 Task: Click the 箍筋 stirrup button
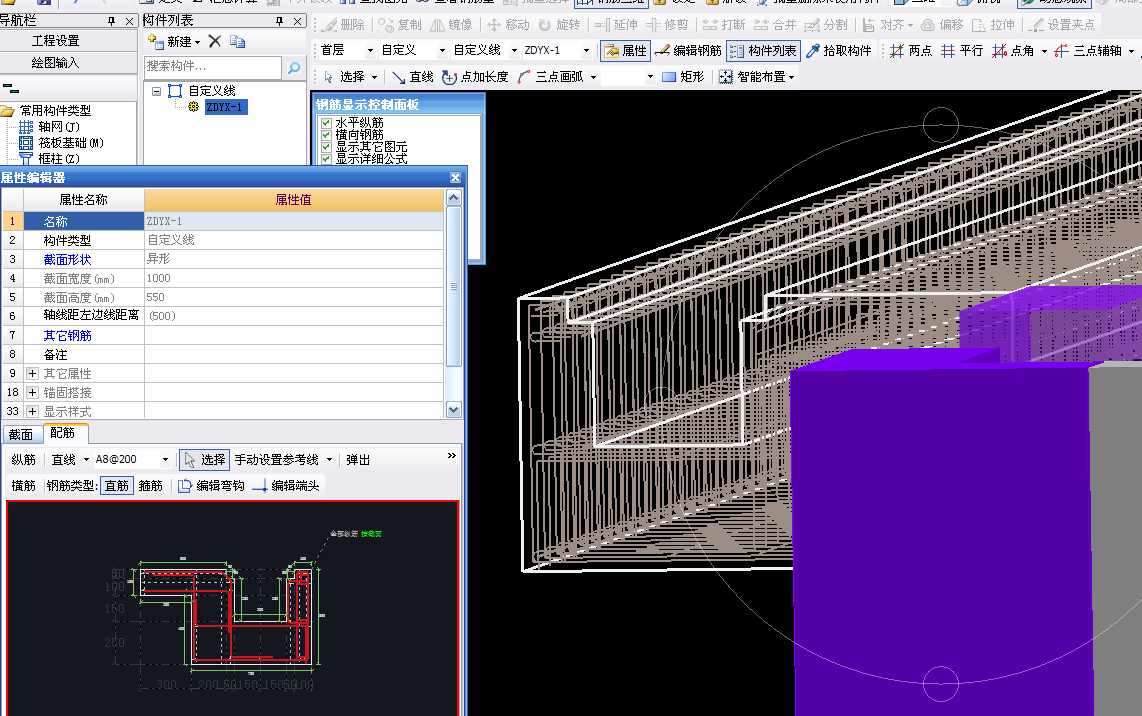tap(151, 485)
